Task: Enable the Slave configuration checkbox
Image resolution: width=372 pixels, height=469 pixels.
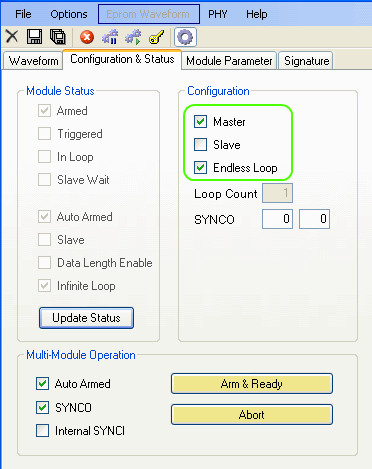Action: (200, 145)
